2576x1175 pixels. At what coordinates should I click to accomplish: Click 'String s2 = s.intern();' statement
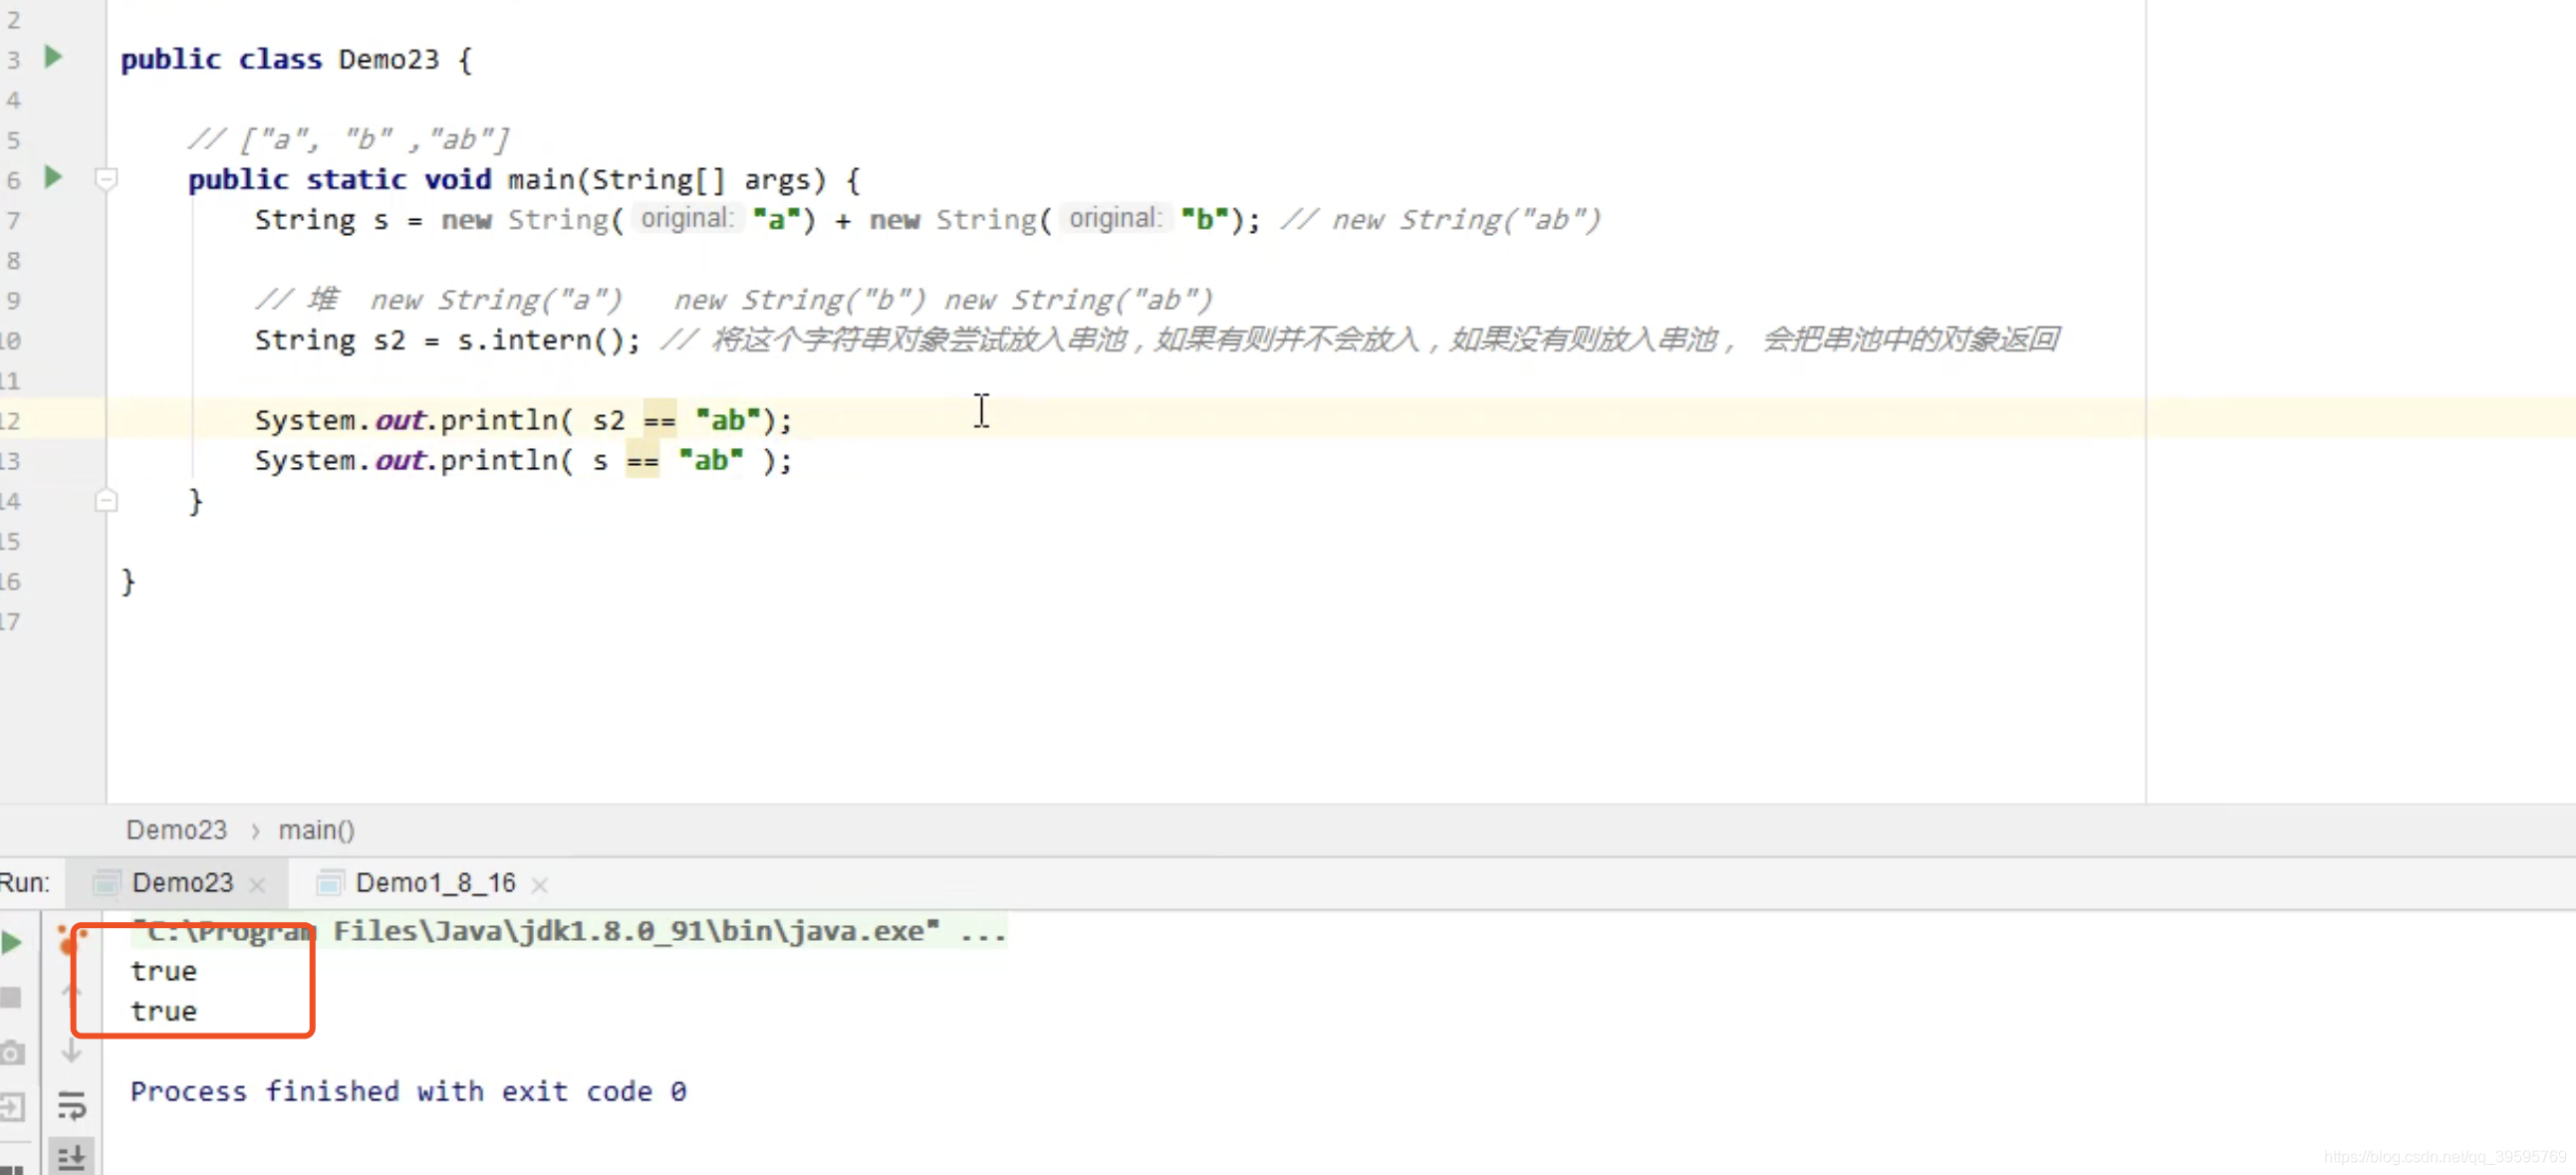click(x=447, y=340)
